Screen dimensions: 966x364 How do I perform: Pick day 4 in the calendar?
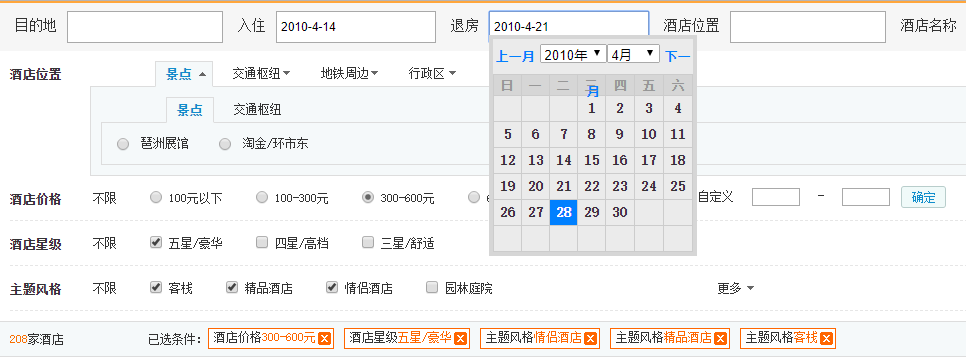(x=677, y=109)
